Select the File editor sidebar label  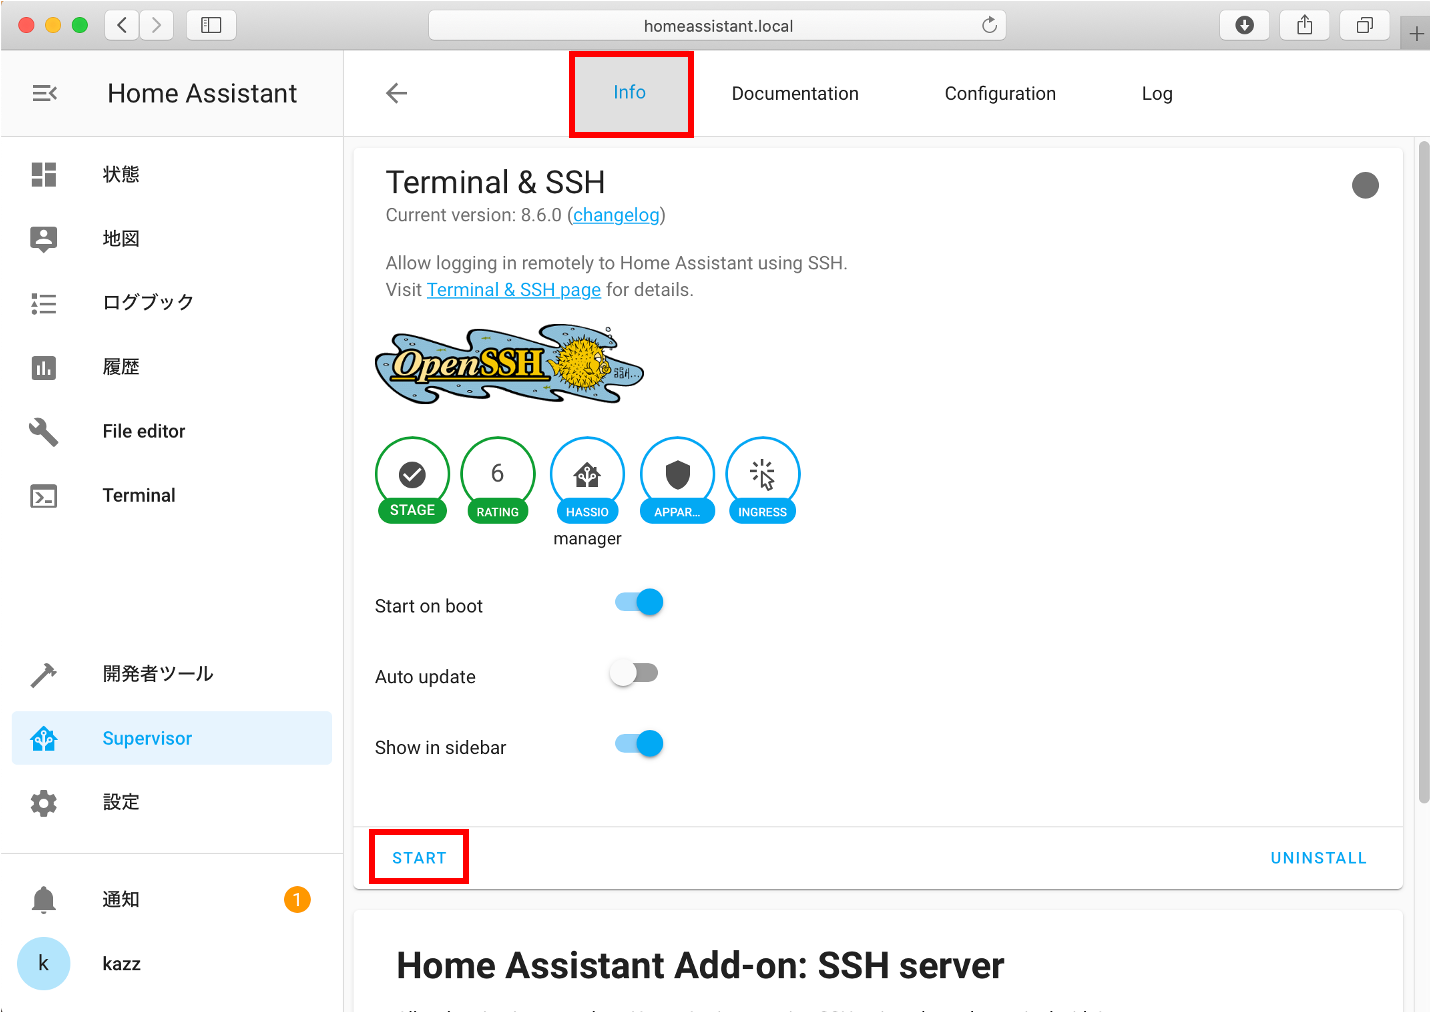[x=144, y=431]
